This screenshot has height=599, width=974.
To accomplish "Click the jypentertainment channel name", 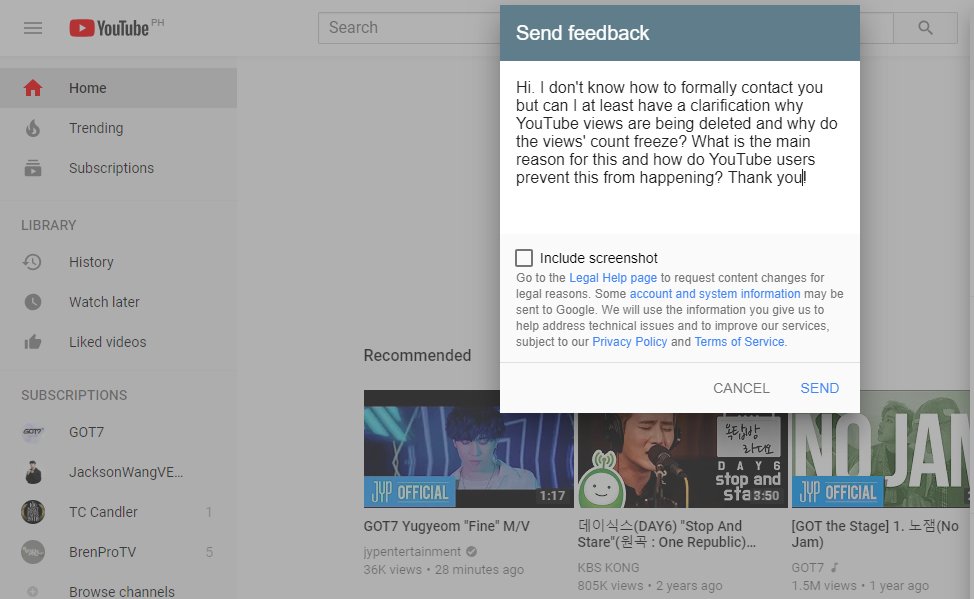I will (x=412, y=552).
